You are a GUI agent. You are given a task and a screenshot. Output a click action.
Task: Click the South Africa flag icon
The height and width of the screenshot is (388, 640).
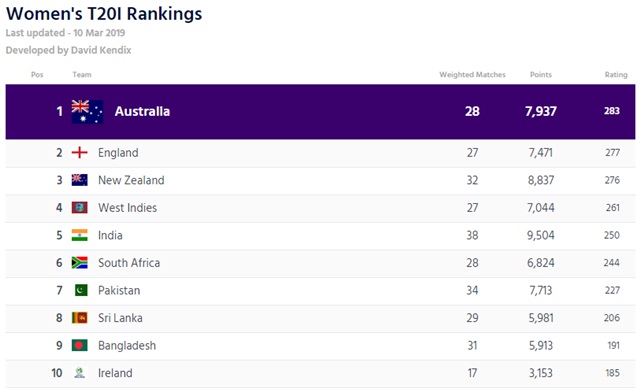click(x=79, y=263)
